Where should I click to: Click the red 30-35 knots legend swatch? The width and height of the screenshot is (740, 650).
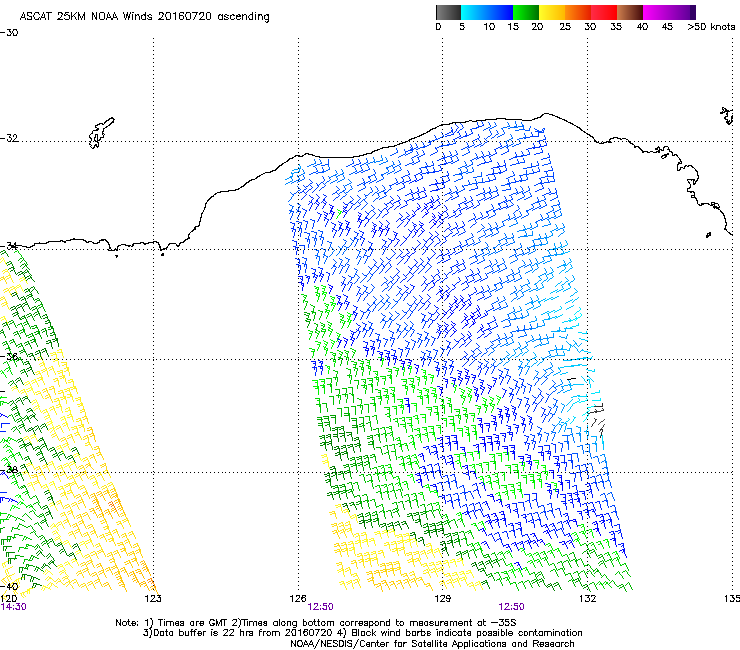[604, 12]
